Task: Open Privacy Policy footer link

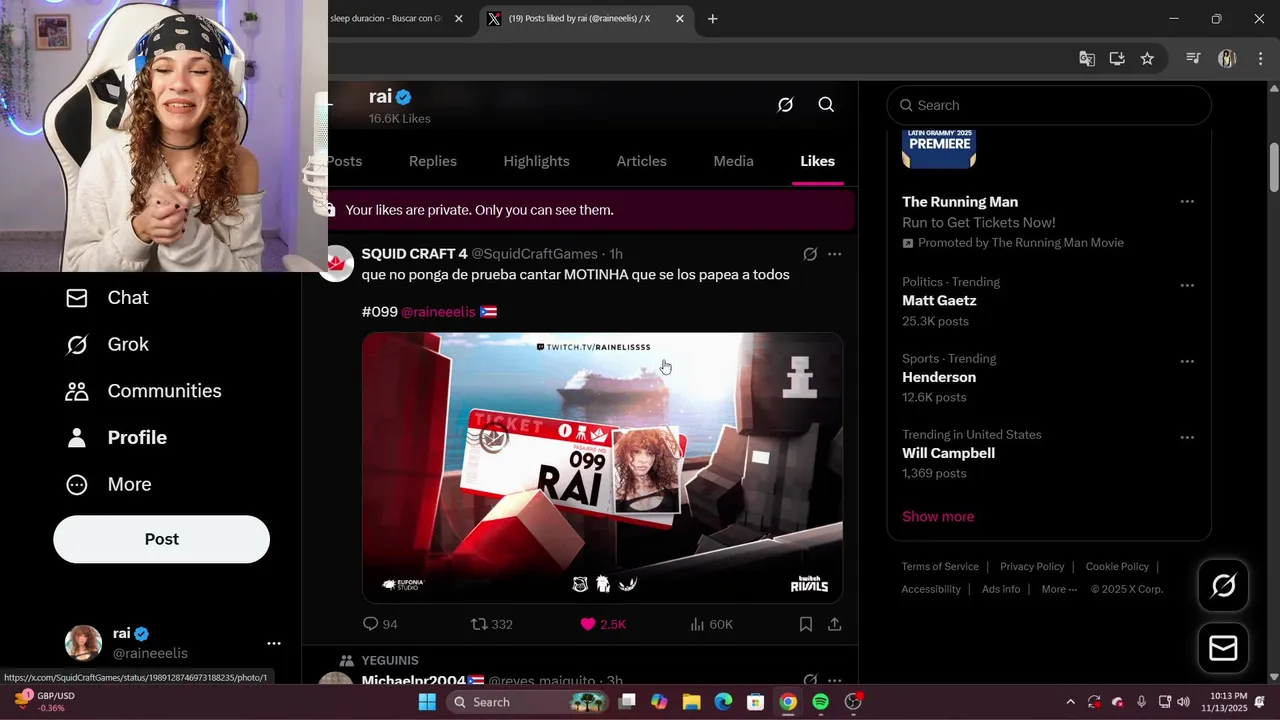Action: [x=1032, y=567]
